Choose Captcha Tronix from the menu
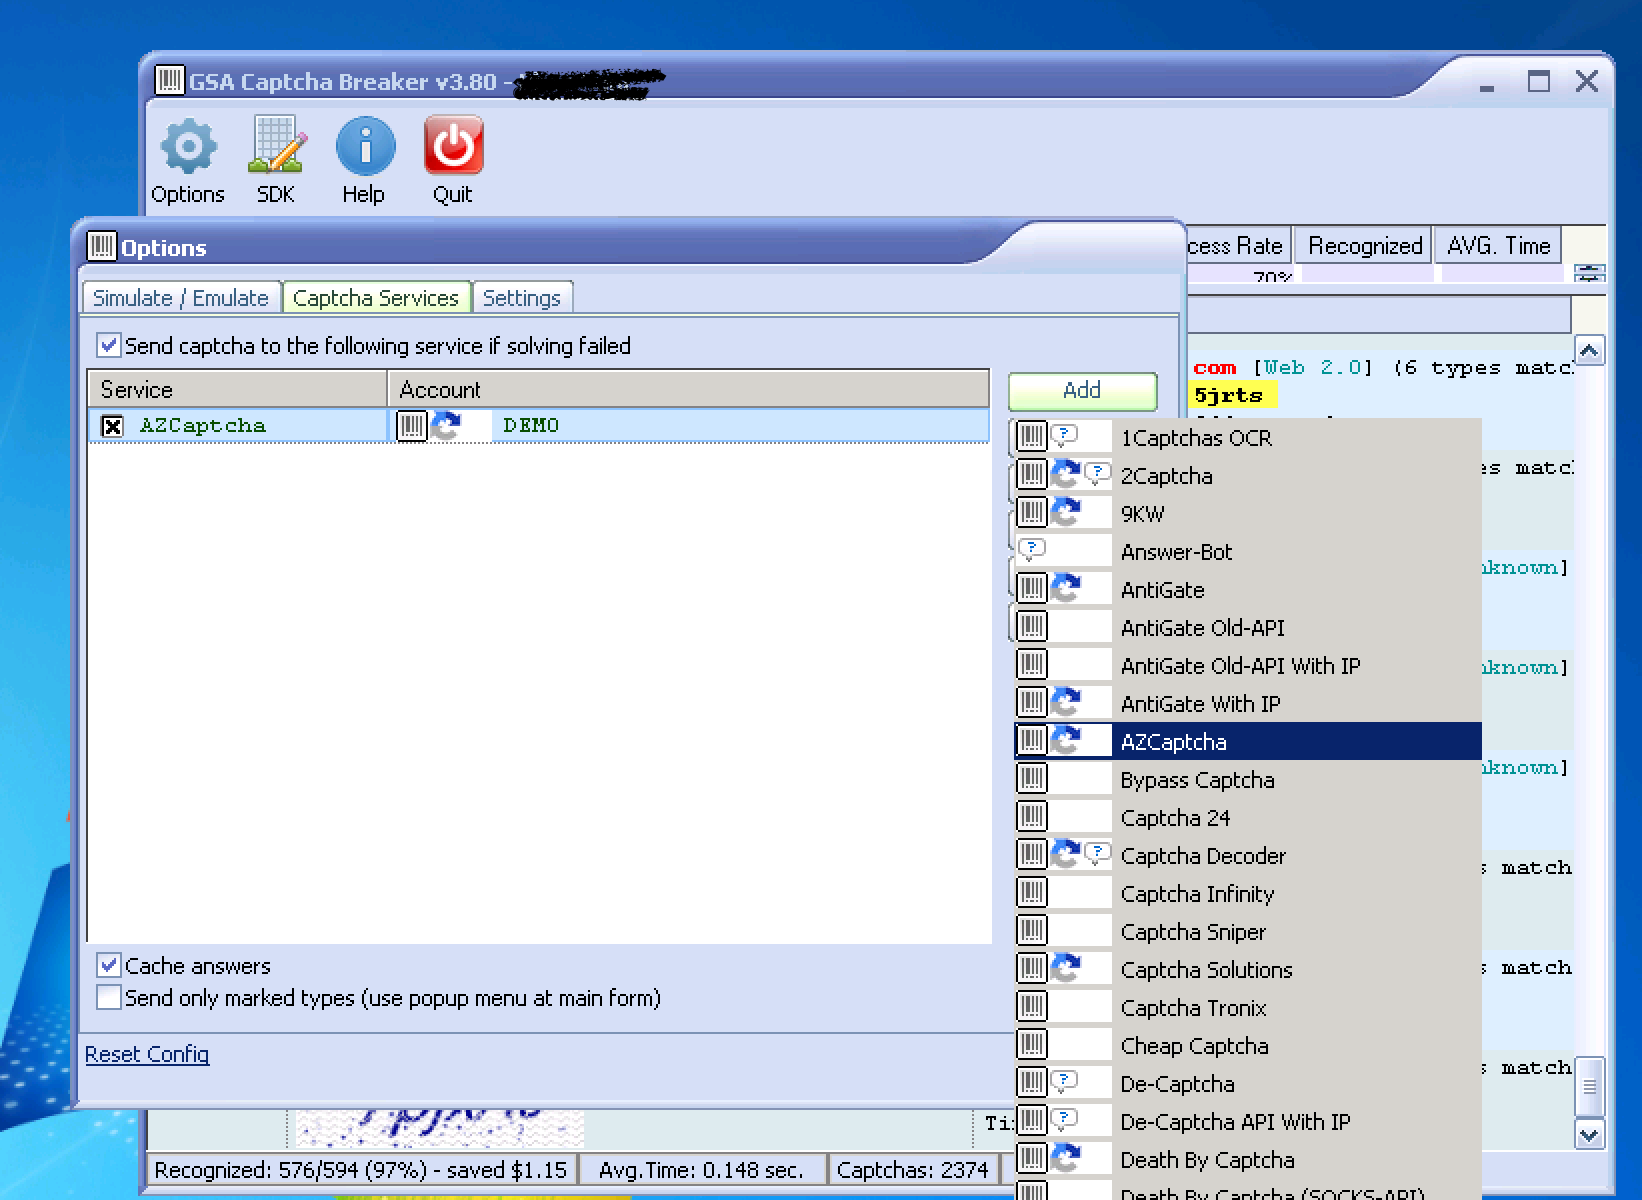Image resolution: width=1642 pixels, height=1200 pixels. pyautogui.click(x=1247, y=1007)
